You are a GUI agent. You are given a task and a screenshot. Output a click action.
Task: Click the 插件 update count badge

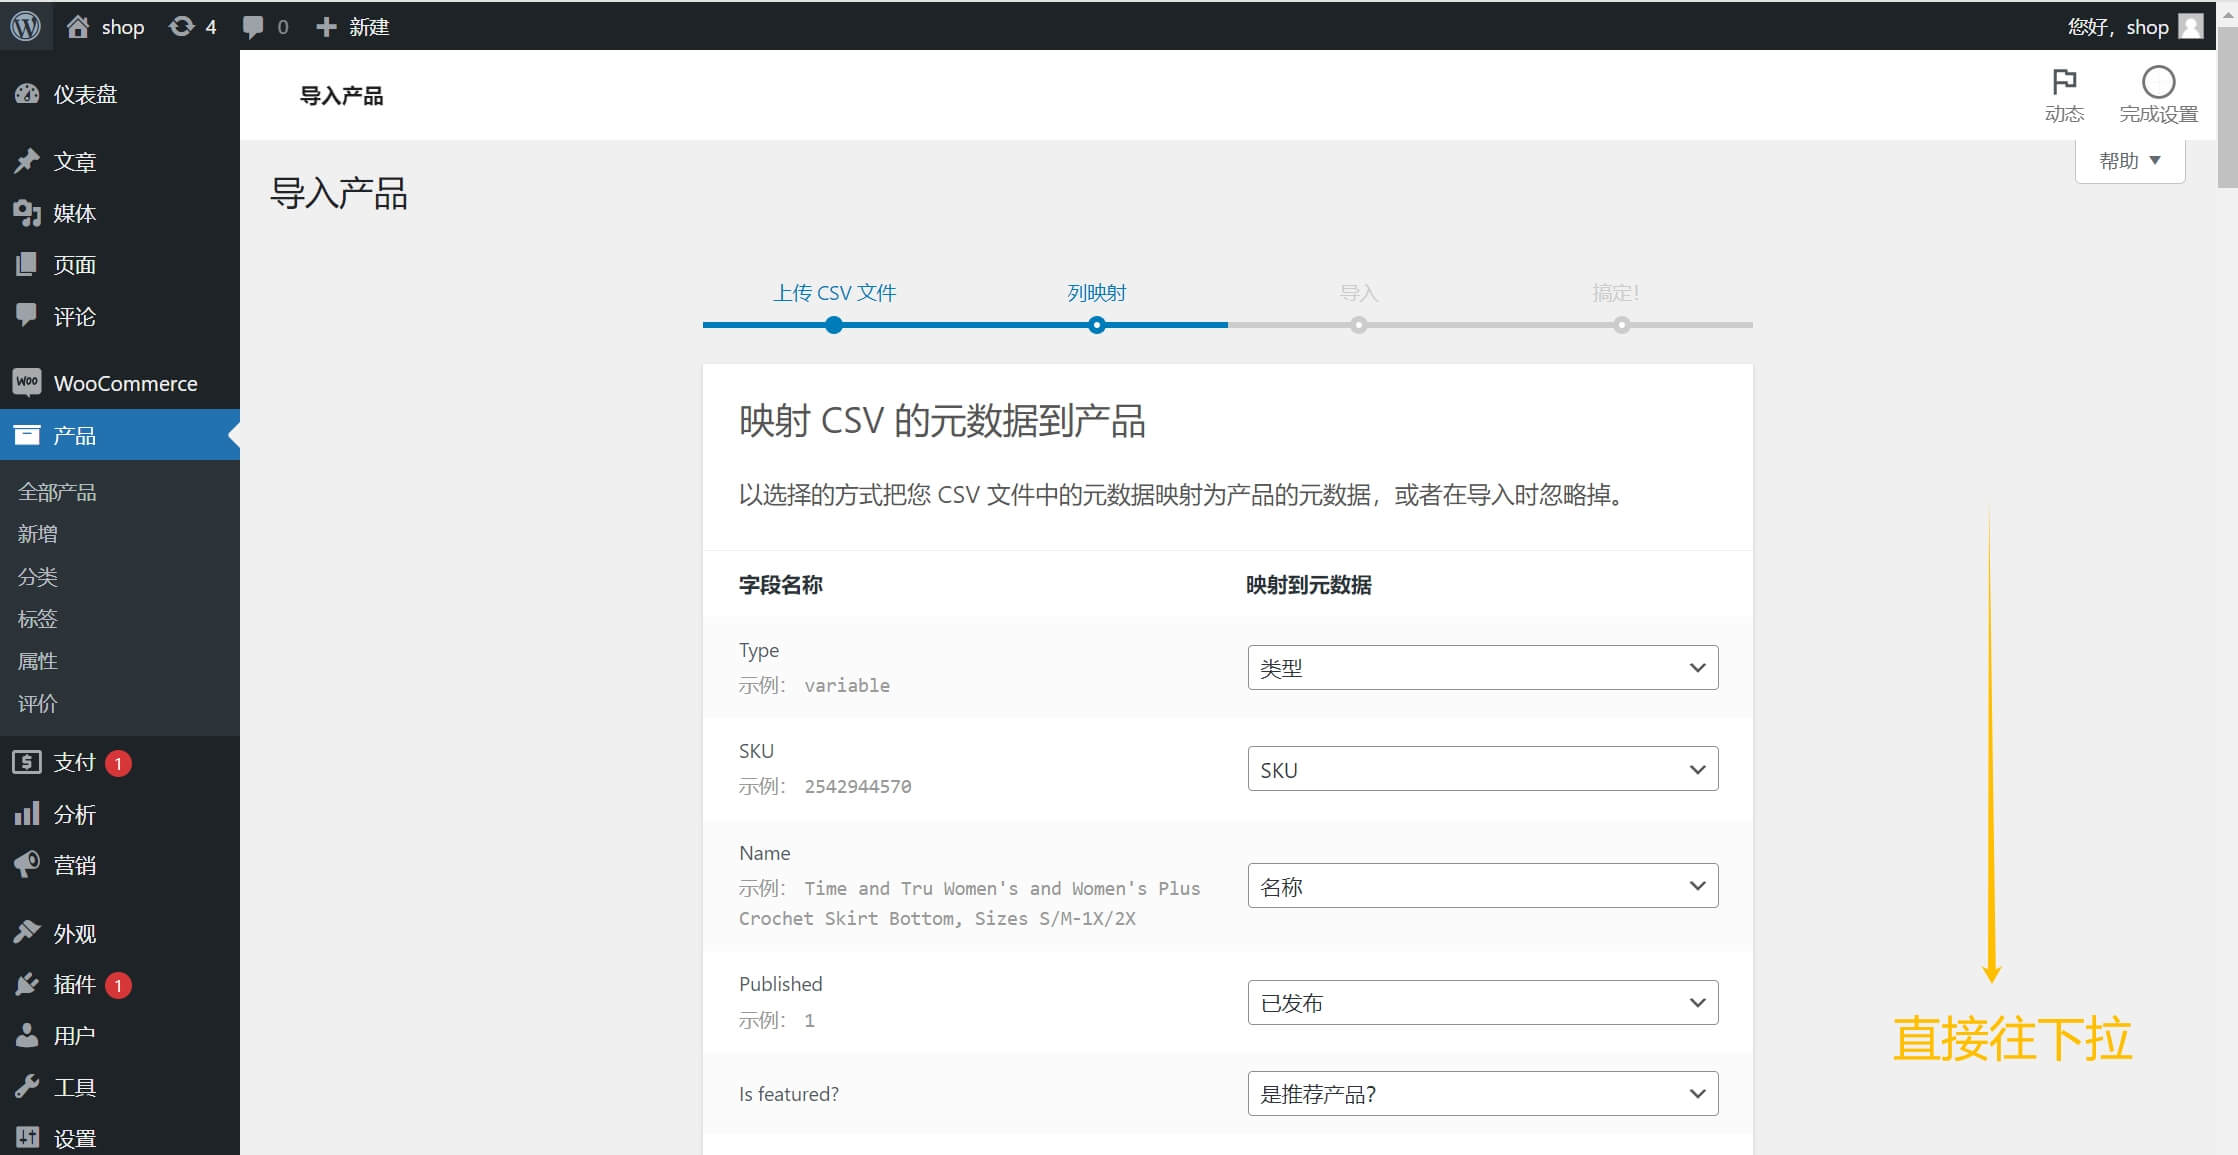click(118, 985)
